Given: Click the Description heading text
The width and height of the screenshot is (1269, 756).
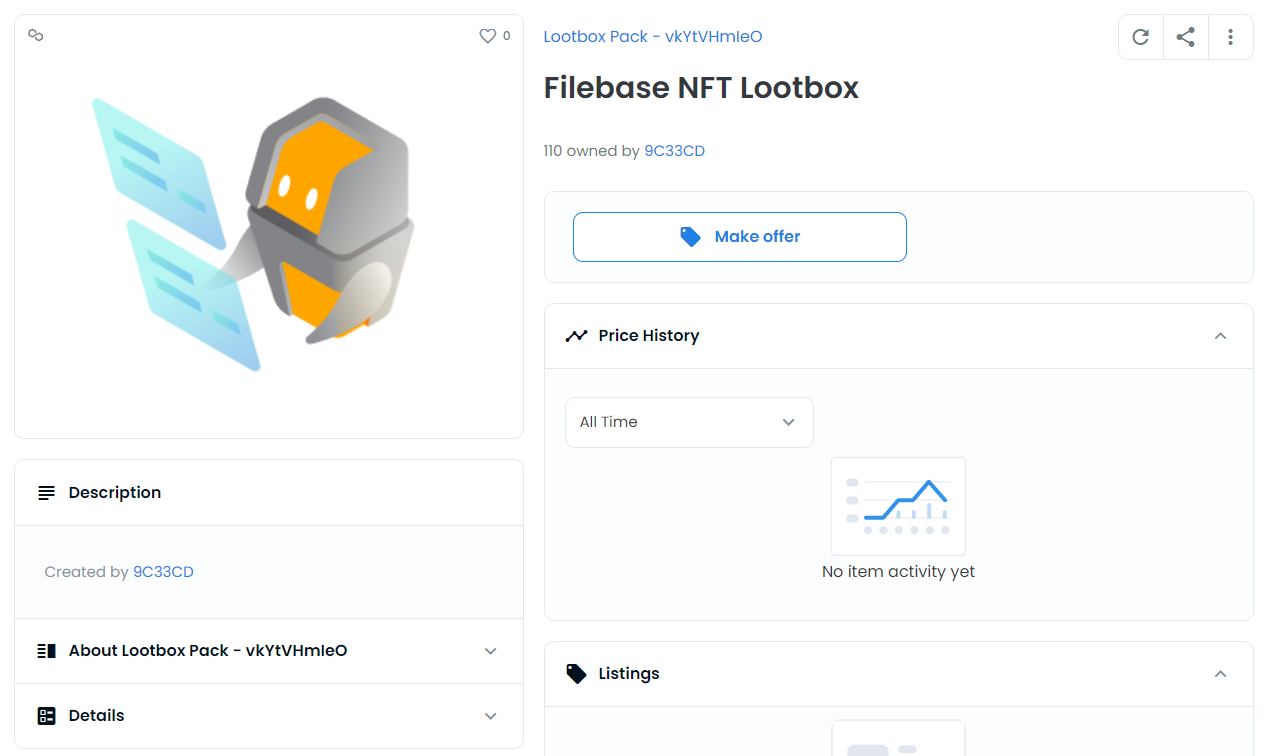Looking at the screenshot, I should click(x=115, y=493).
